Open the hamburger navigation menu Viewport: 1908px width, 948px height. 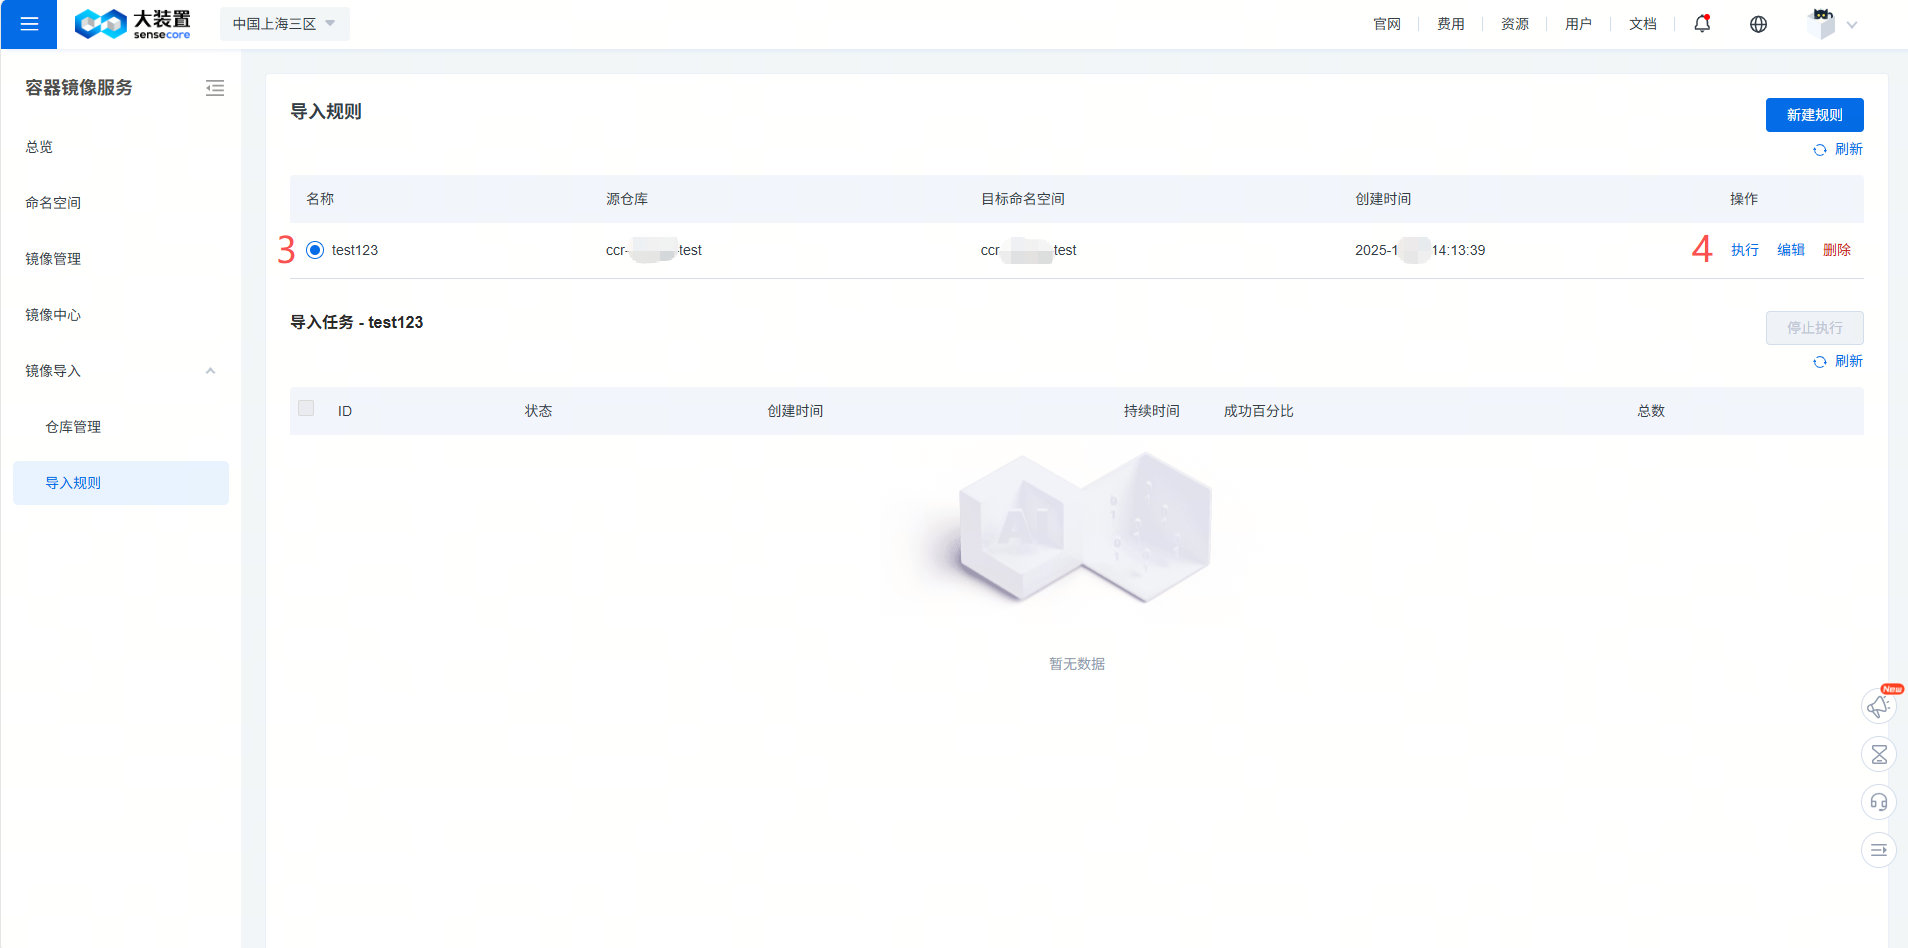click(x=28, y=24)
